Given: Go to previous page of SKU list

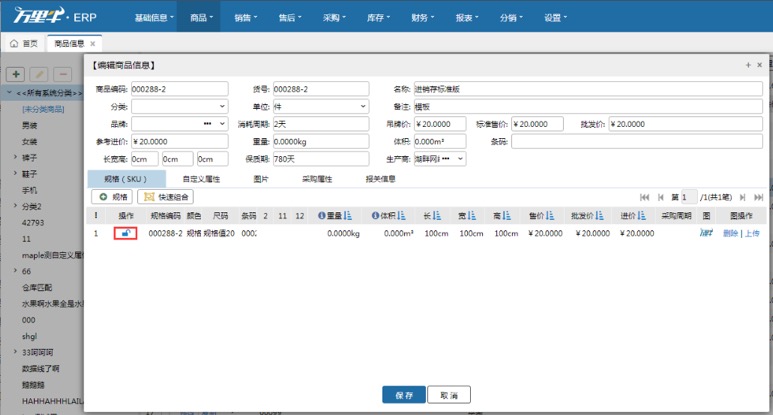Looking at the screenshot, I should pyautogui.click(x=661, y=197).
